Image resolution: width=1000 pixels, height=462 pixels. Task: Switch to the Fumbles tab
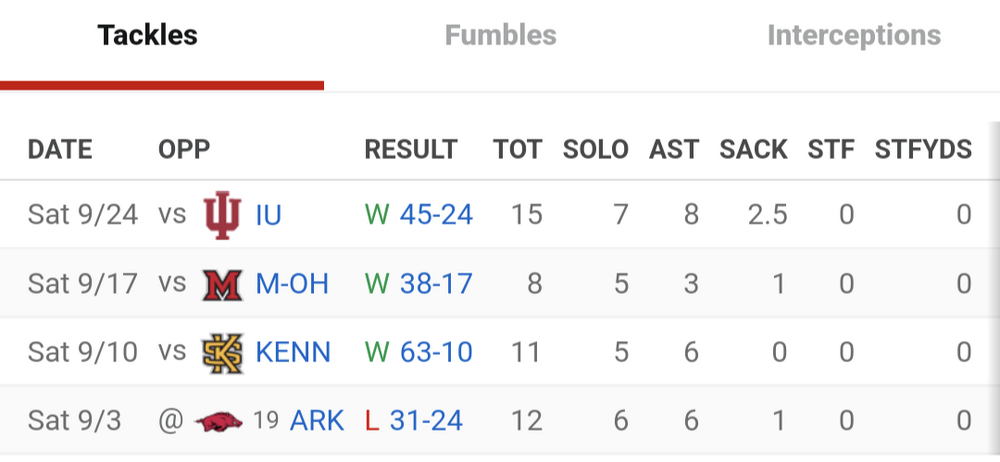(500, 35)
